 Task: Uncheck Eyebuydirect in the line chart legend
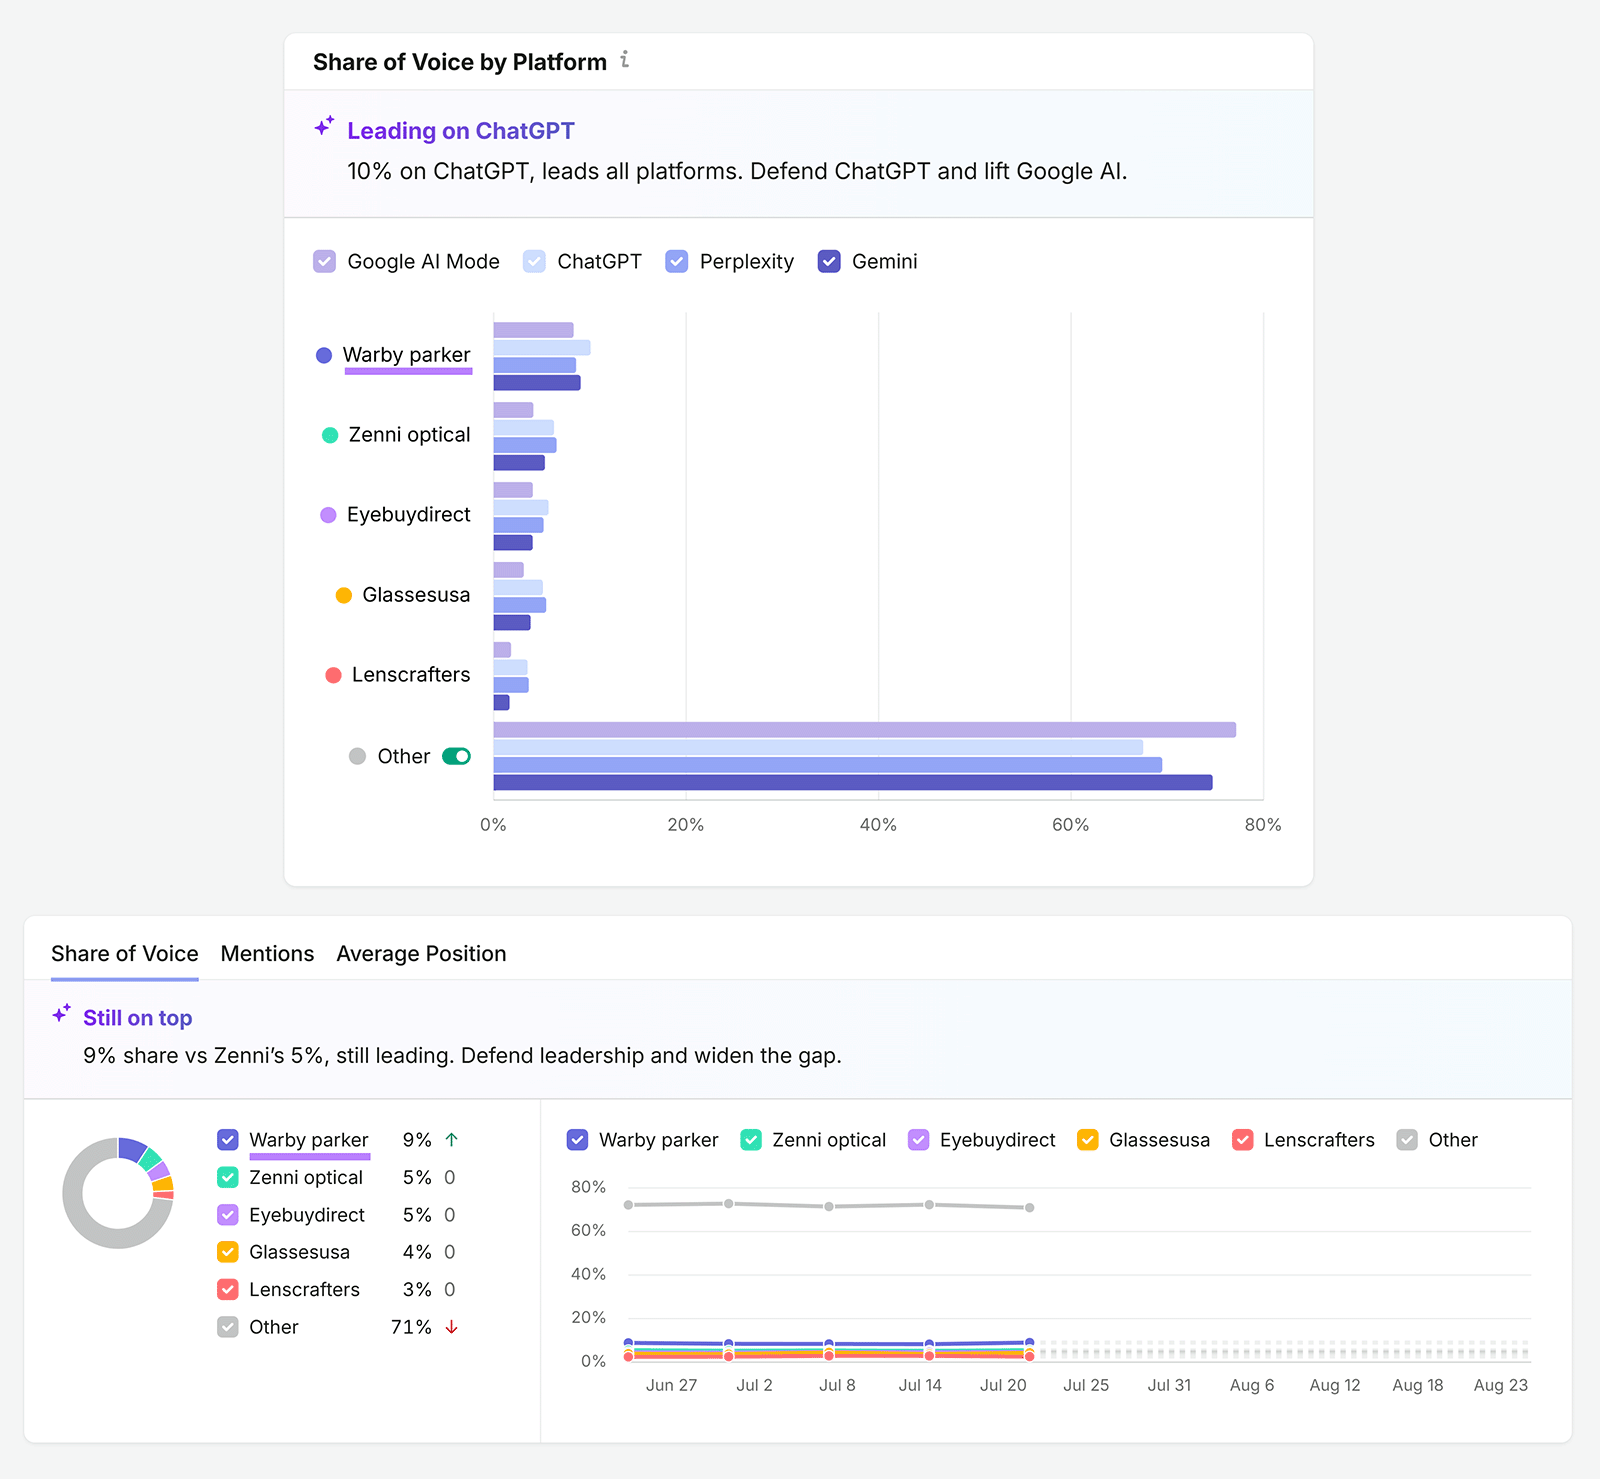click(x=918, y=1140)
